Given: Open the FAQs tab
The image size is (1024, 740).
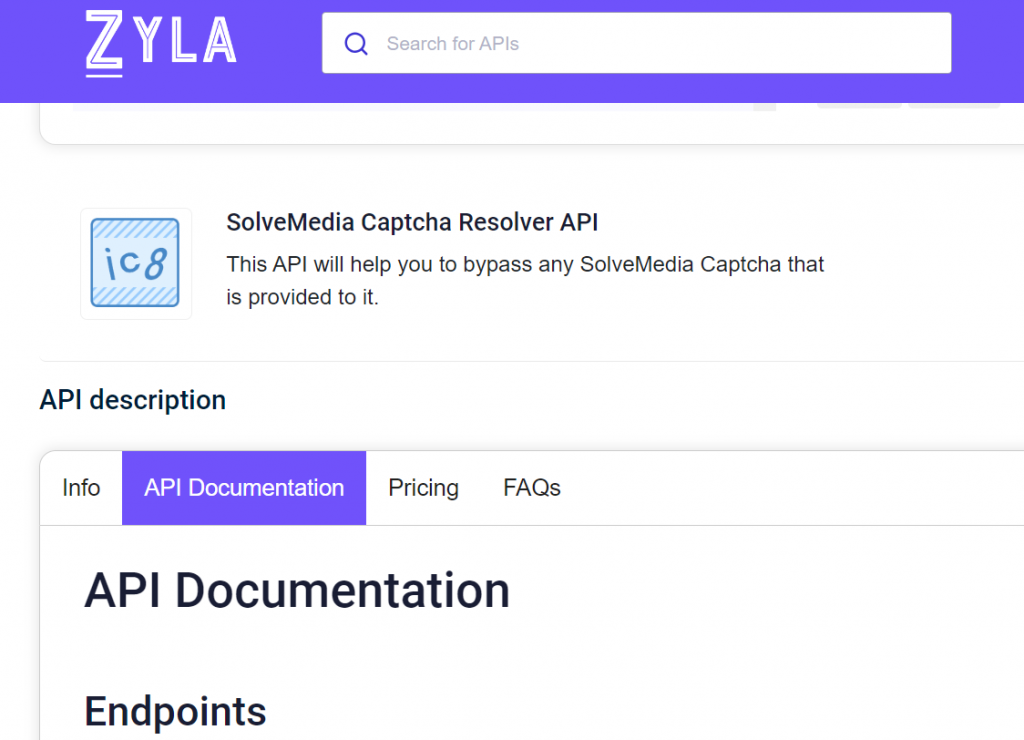Looking at the screenshot, I should point(532,488).
